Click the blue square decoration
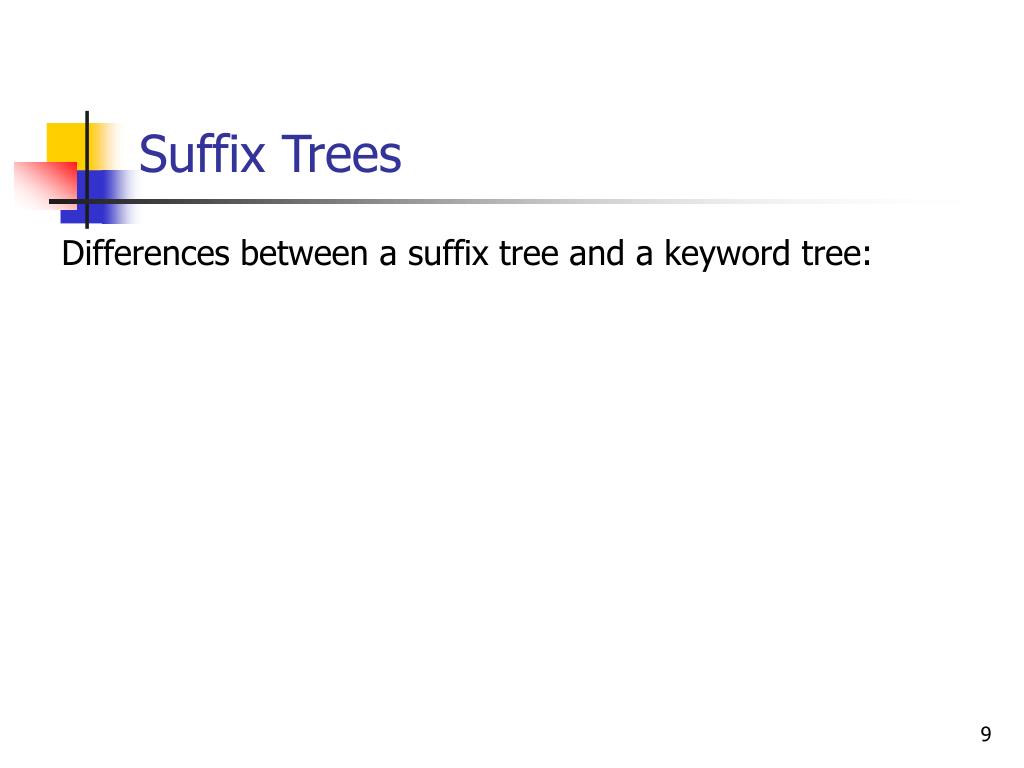 99,197
